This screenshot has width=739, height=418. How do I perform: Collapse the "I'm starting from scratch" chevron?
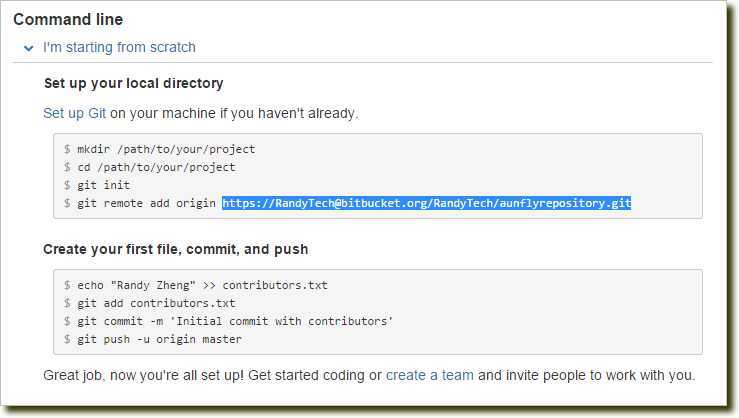pos(29,48)
